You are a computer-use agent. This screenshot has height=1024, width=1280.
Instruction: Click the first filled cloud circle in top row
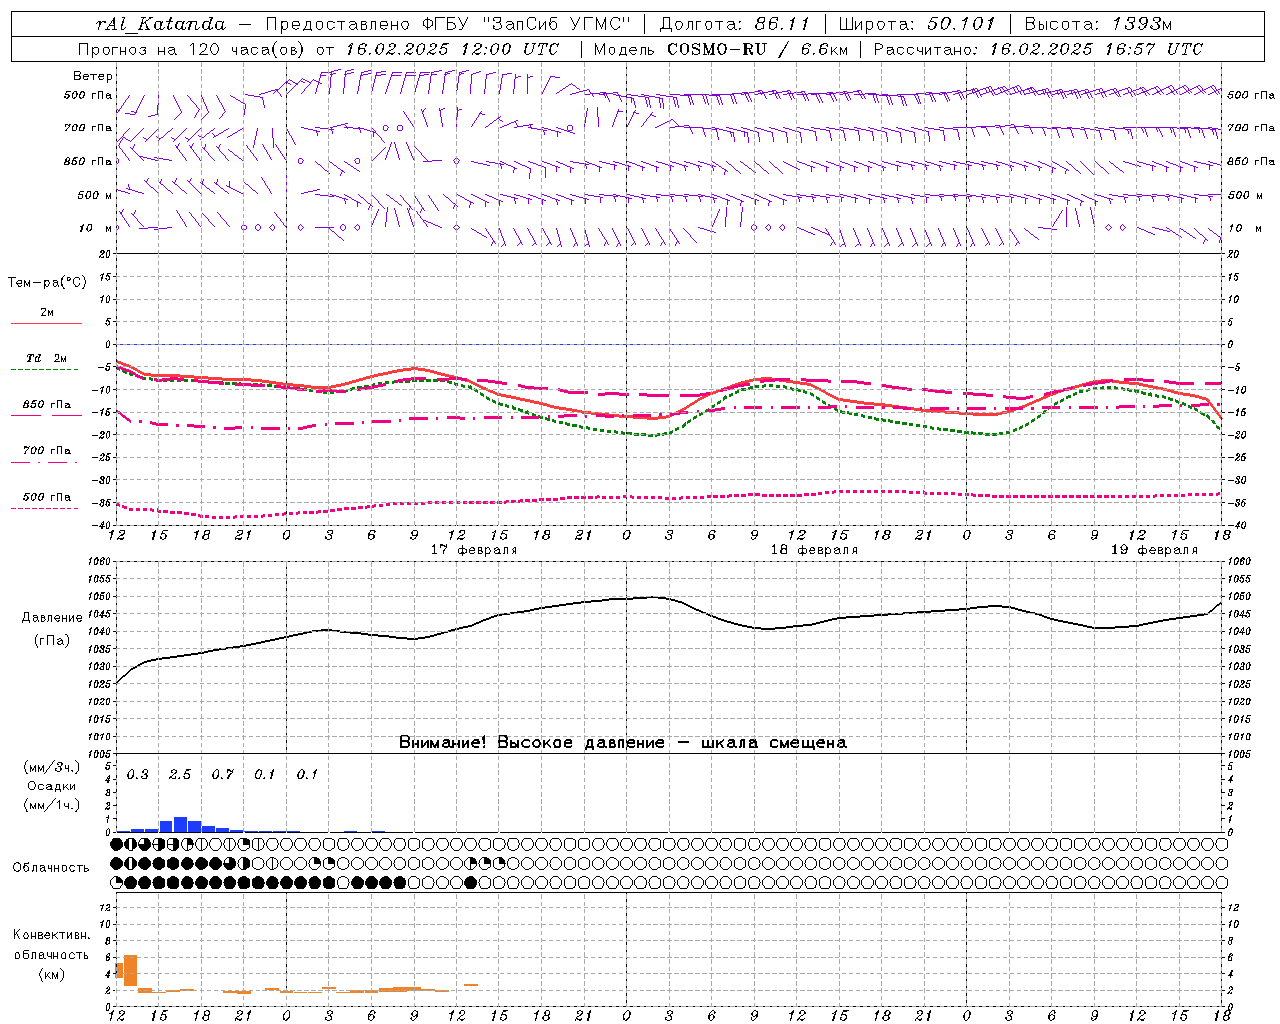point(116,845)
